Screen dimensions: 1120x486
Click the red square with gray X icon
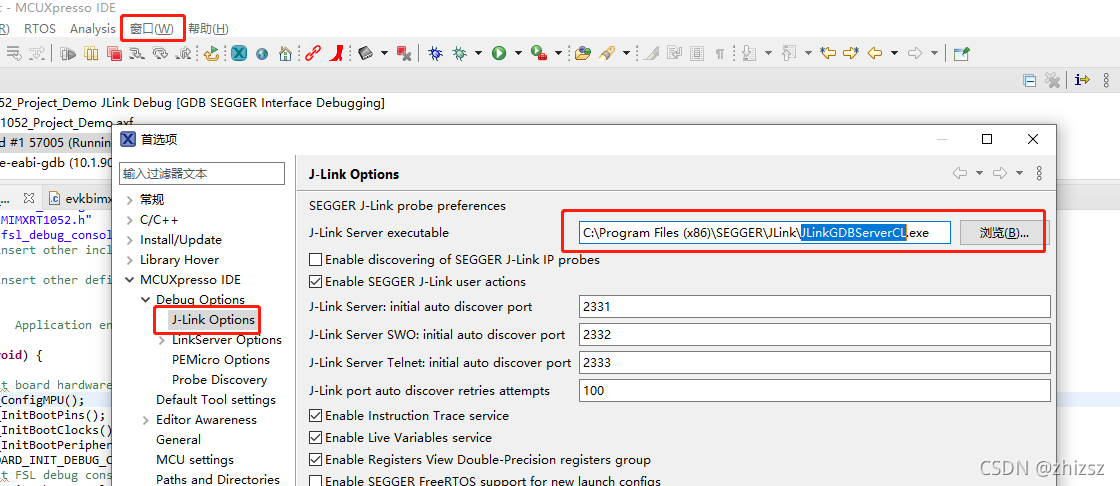pyautogui.click(x=404, y=53)
